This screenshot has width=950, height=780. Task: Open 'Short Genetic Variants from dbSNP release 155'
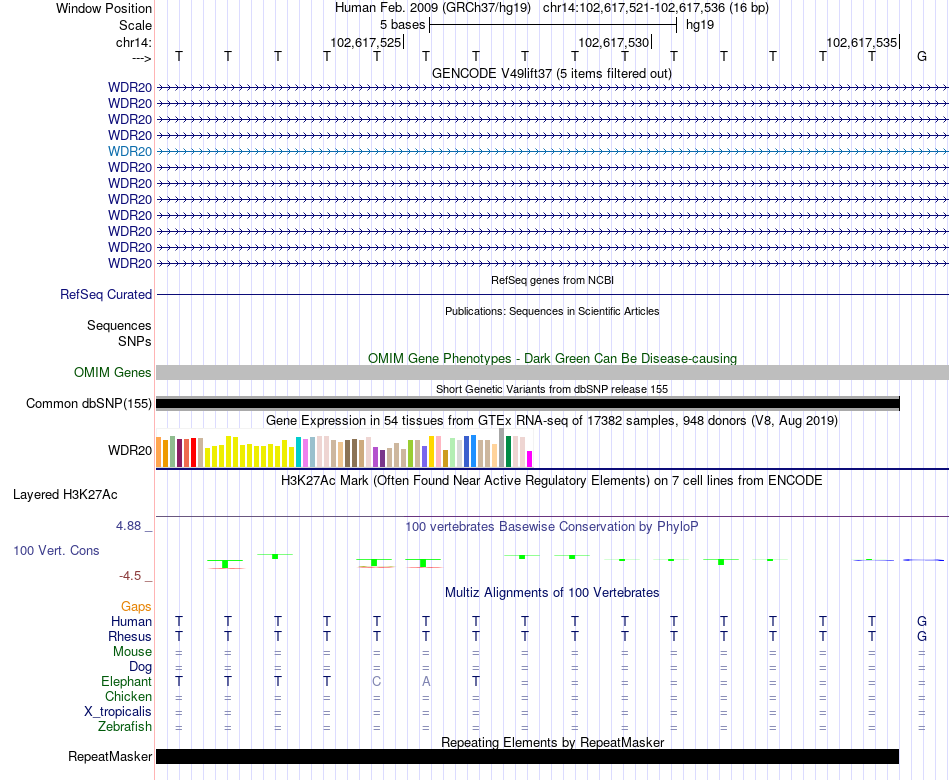[x=551, y=389]
